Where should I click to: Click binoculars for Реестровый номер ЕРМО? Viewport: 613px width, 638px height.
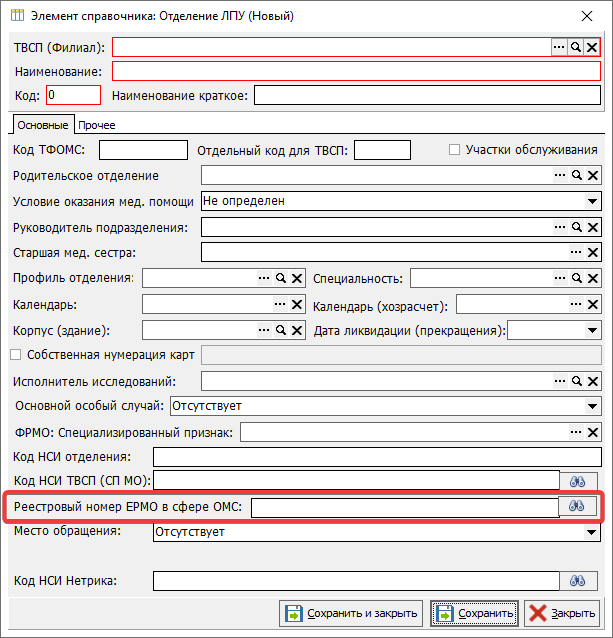(x=577, y=506)
